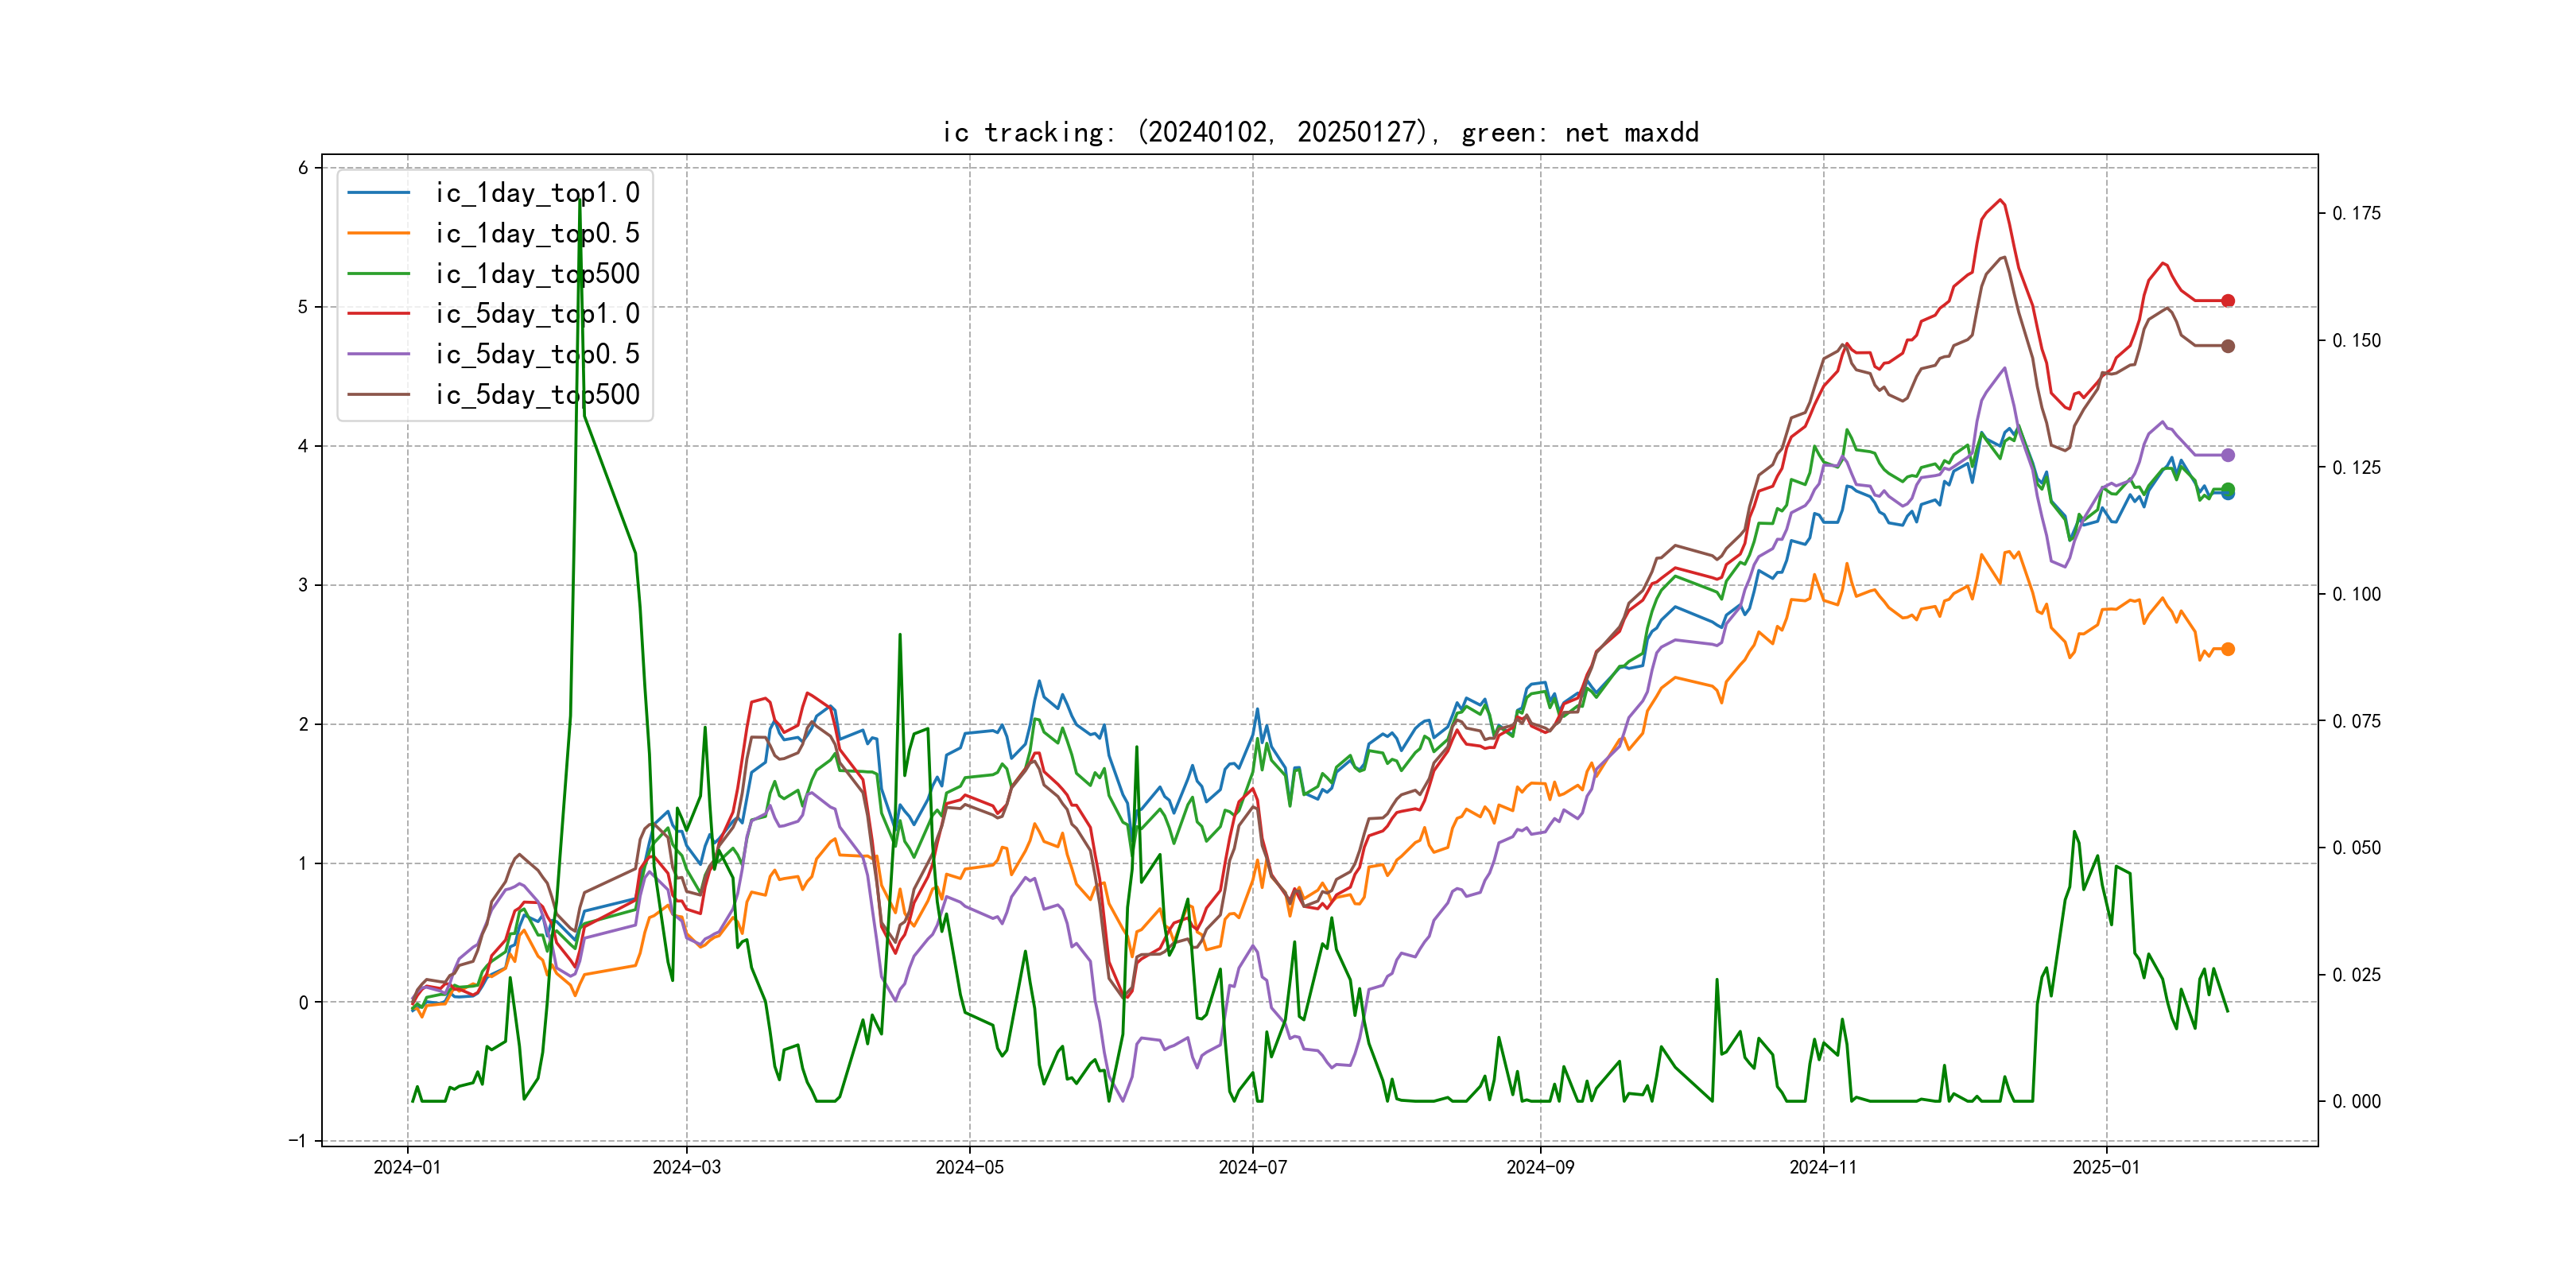Click the purple legend line swatch
2576x1288 pixels.
(x=378, y=354)
